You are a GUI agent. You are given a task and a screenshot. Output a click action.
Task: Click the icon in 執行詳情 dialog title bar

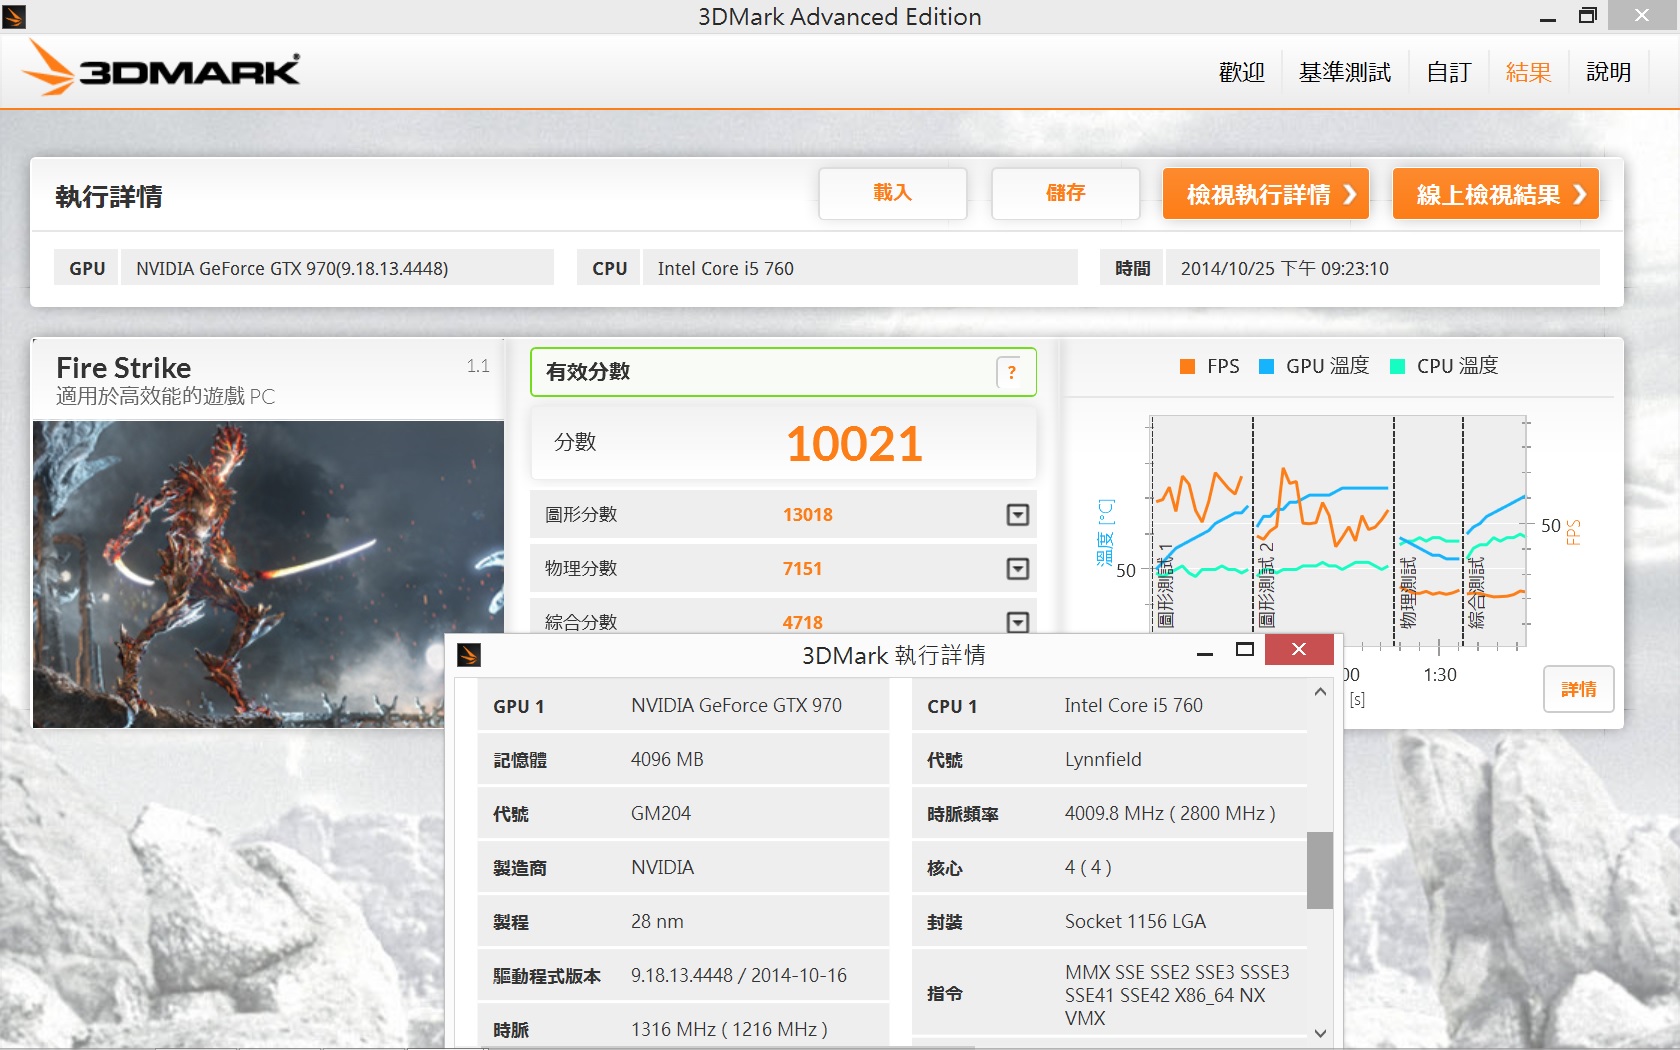pos(468,655)
